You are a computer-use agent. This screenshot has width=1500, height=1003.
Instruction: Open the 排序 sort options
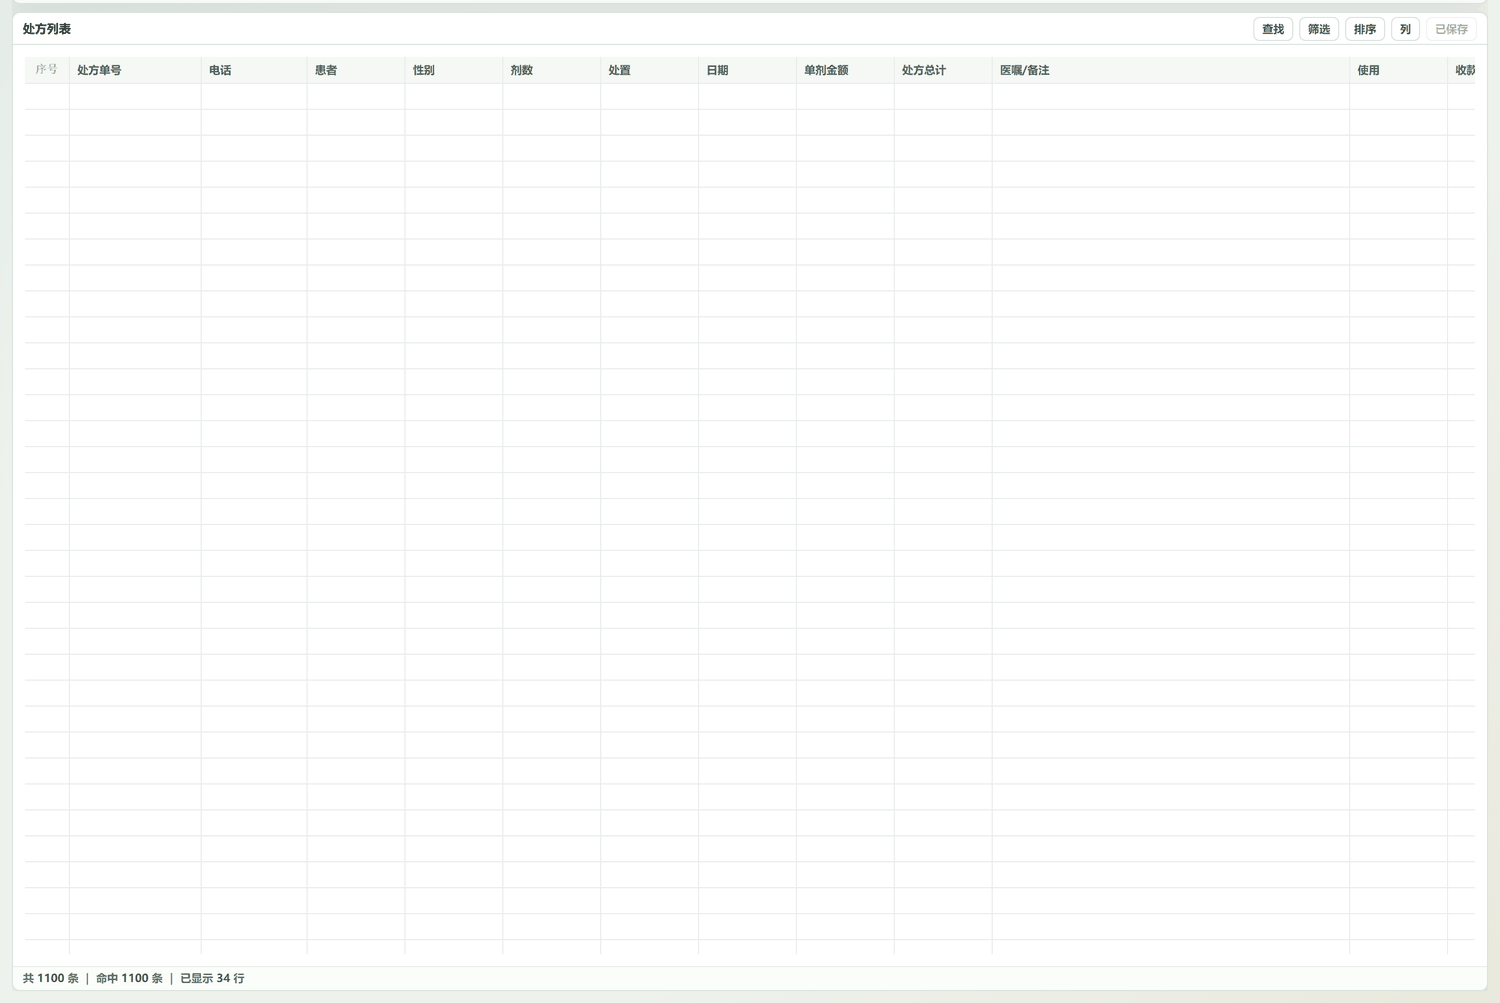(x=1365, y=29)
